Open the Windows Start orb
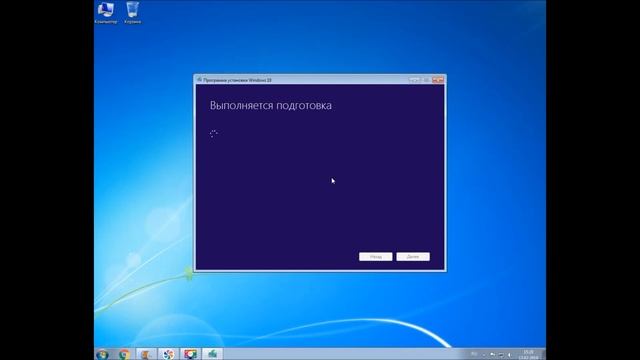This screenshot has width=640, height=360. pos(102,354)
